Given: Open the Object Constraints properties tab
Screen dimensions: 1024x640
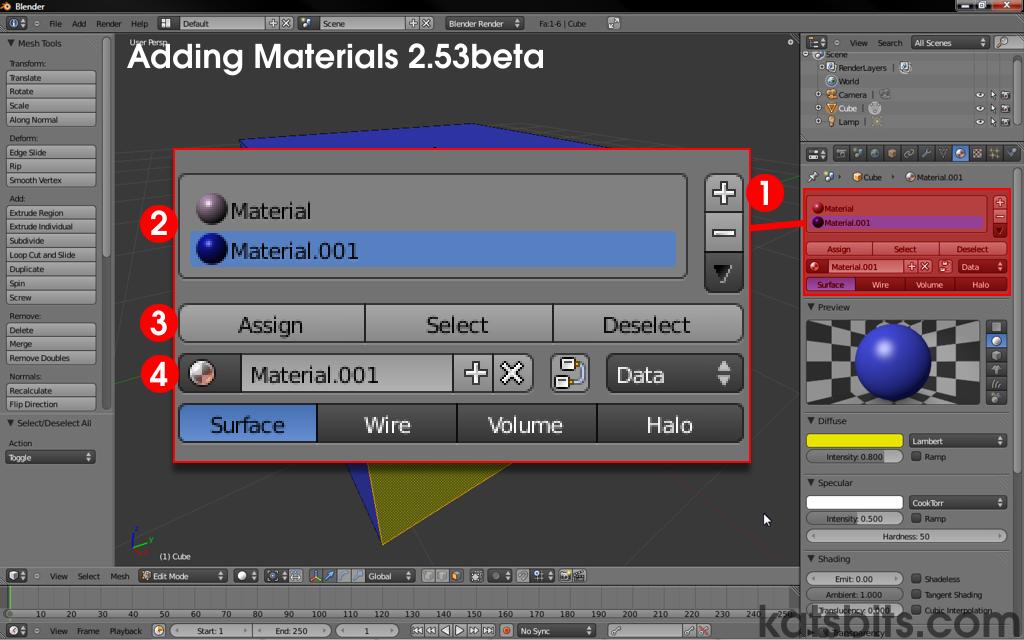Looking at the screenshot, I should click(x=909, y=153).
